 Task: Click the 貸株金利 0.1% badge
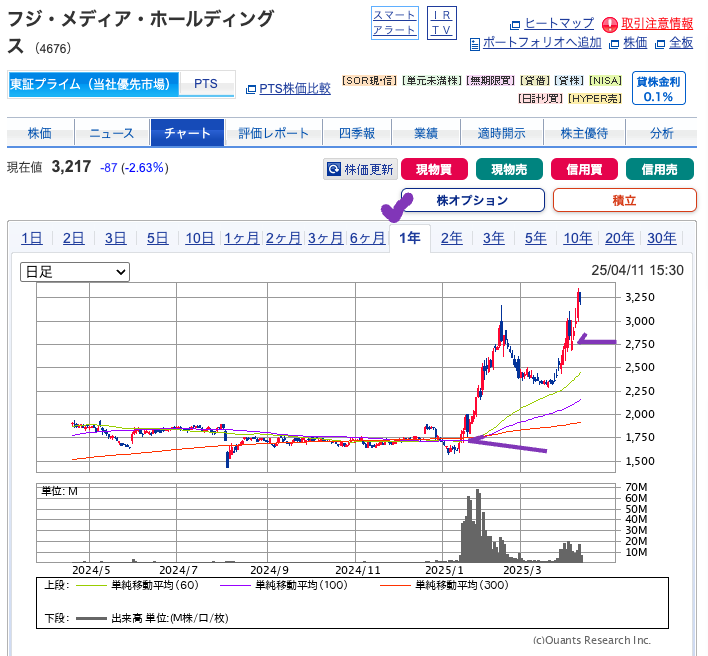(x=658, y=88)
